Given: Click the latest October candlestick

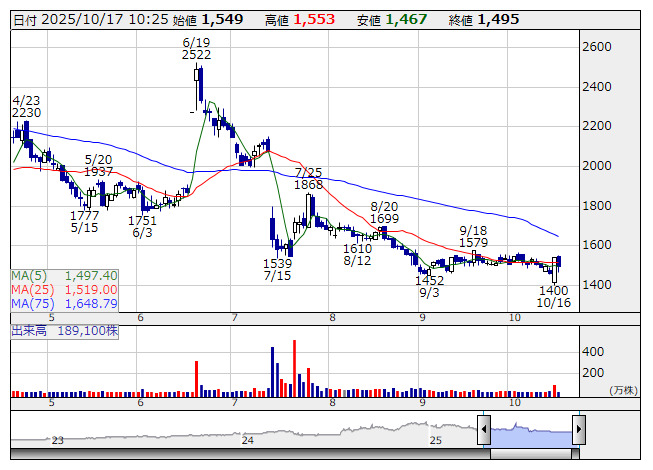Looking at the screenshot, I should point(558,264).
